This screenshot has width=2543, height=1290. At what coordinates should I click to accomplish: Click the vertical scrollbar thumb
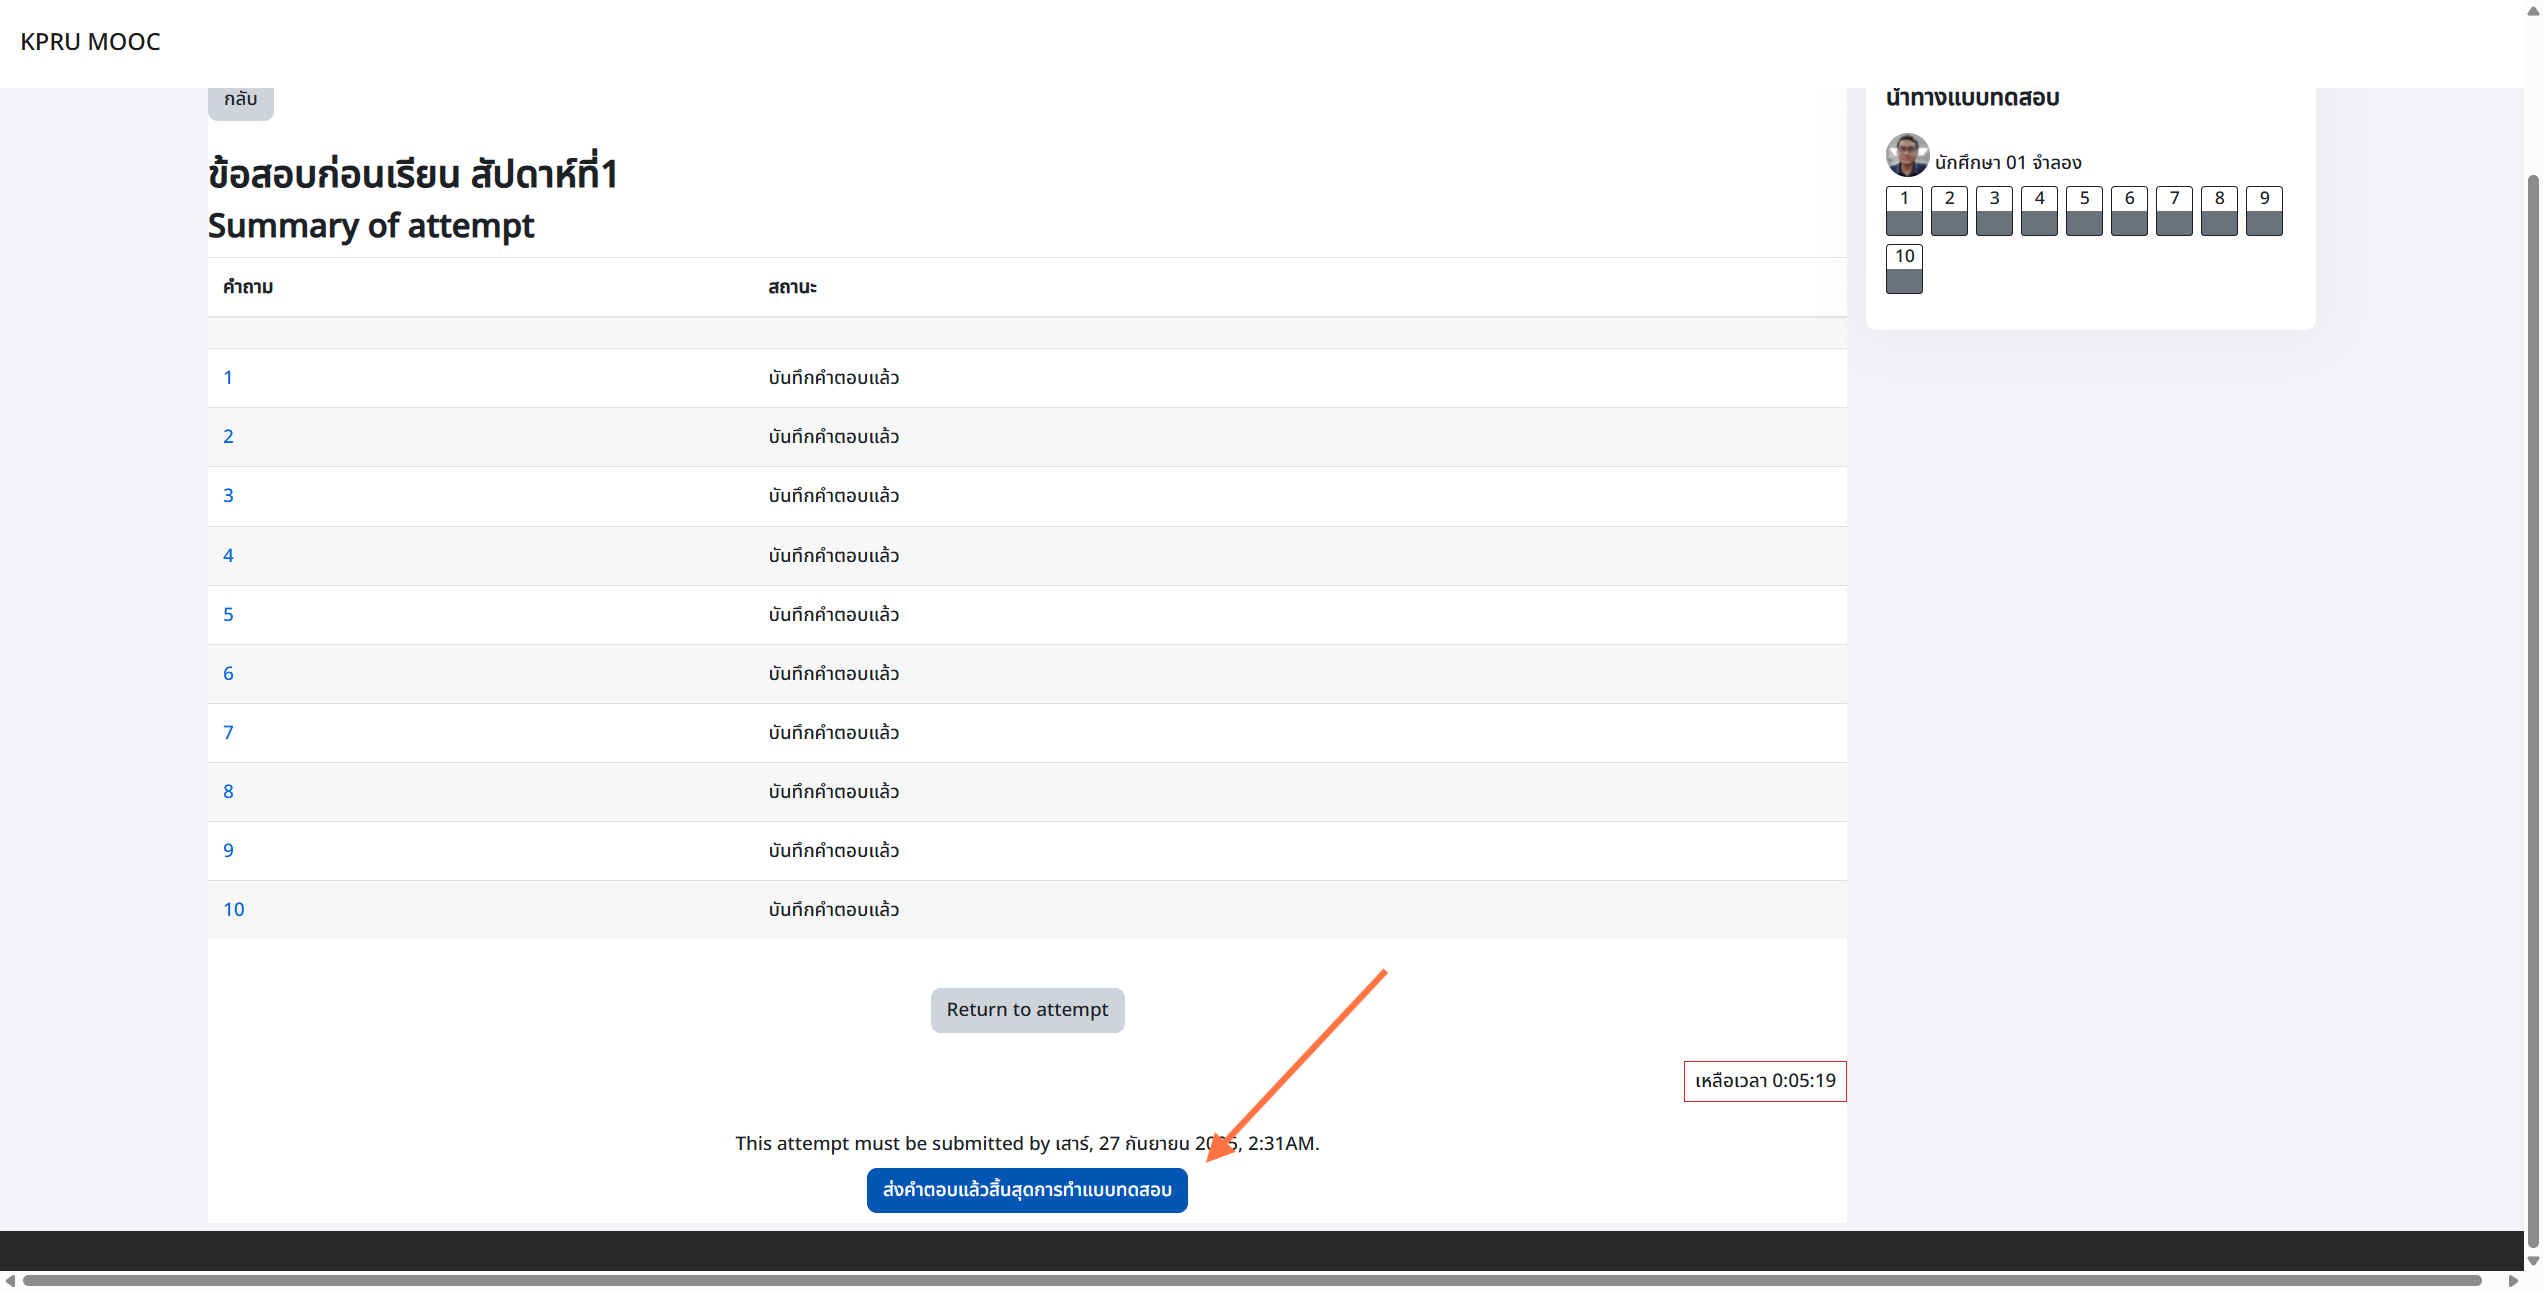pyautogui.click(x=2533, y=710)
